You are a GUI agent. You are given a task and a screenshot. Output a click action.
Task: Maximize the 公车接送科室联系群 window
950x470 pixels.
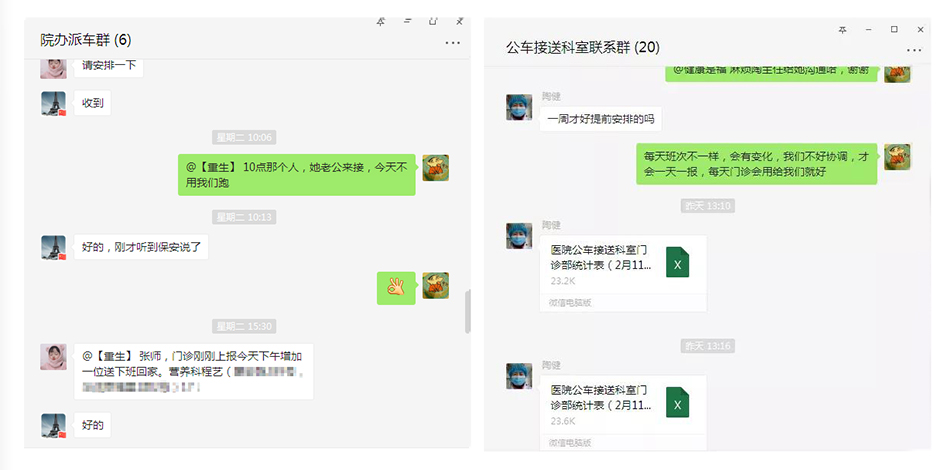pos(894,30)
